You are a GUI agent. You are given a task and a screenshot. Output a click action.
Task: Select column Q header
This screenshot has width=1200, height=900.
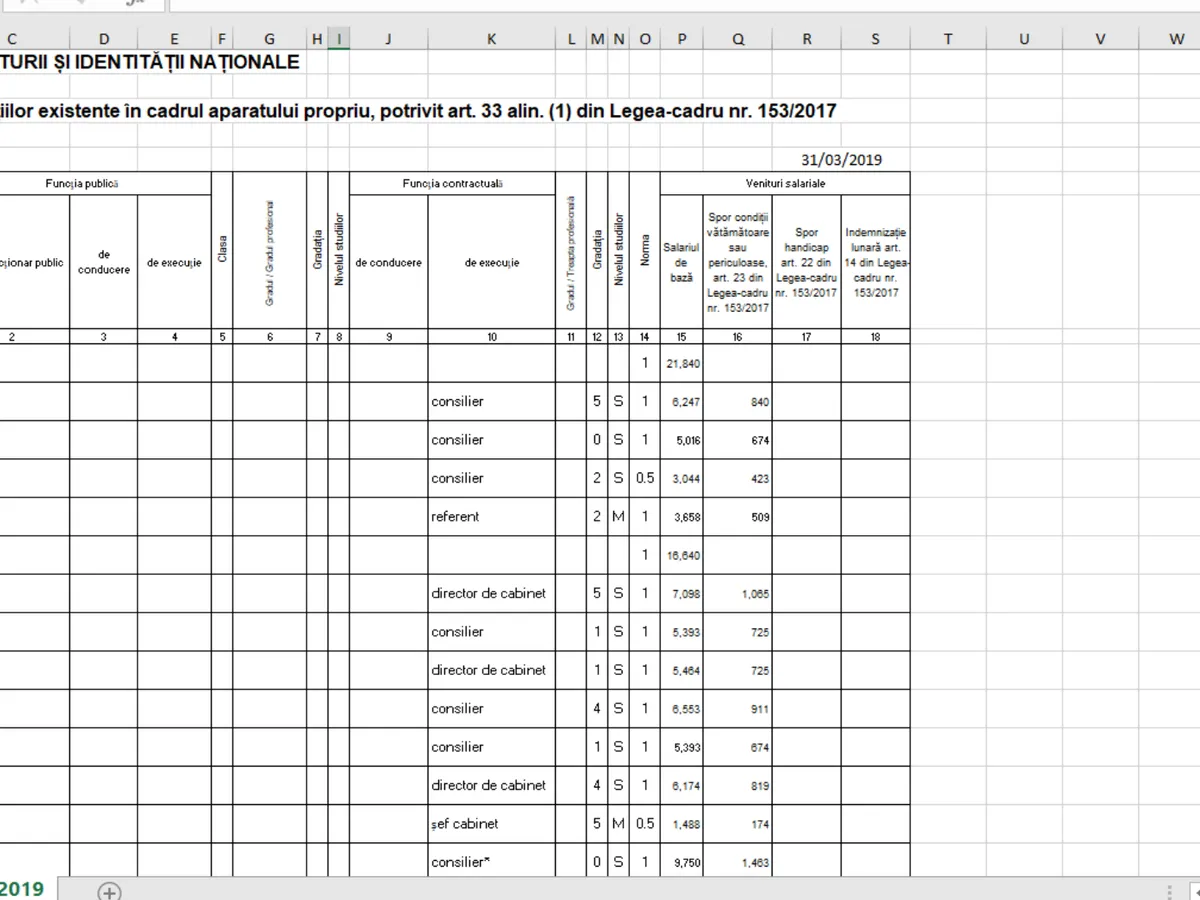point(737,39)
